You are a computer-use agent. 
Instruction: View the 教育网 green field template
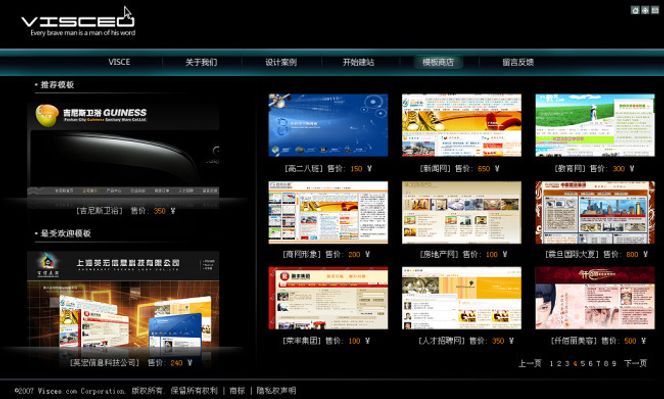tap(595, 125)
